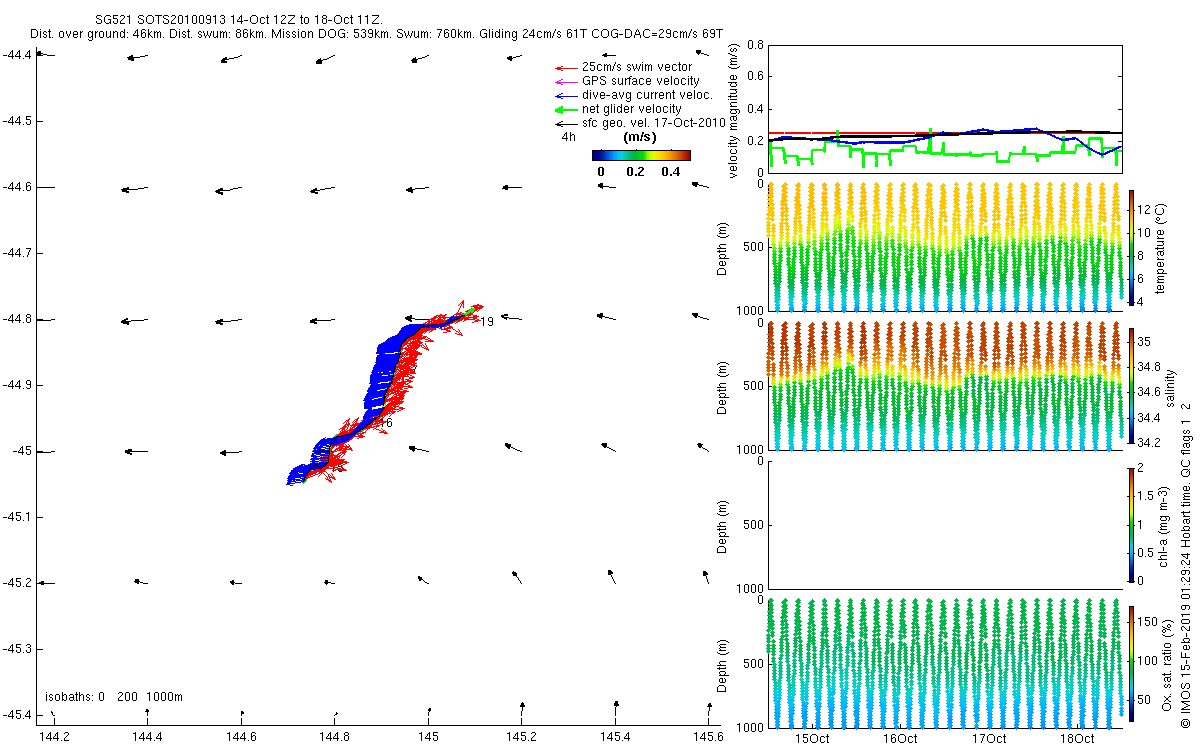Click longitude tick '144.2' on the map
Viewport: 1200px width, 750px height.
pyautogui.click(x=53, y=737)
